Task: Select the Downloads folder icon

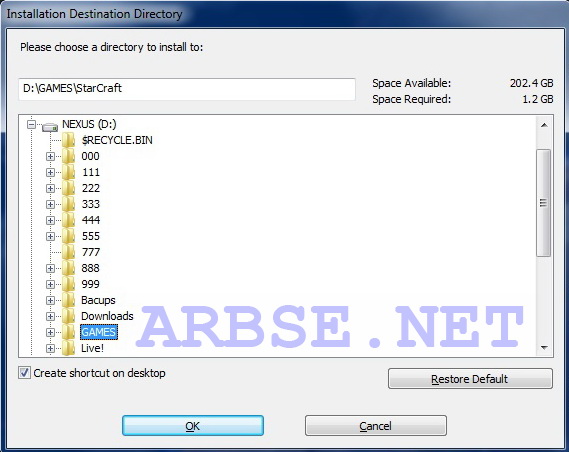Action: [x=69, y=316]
